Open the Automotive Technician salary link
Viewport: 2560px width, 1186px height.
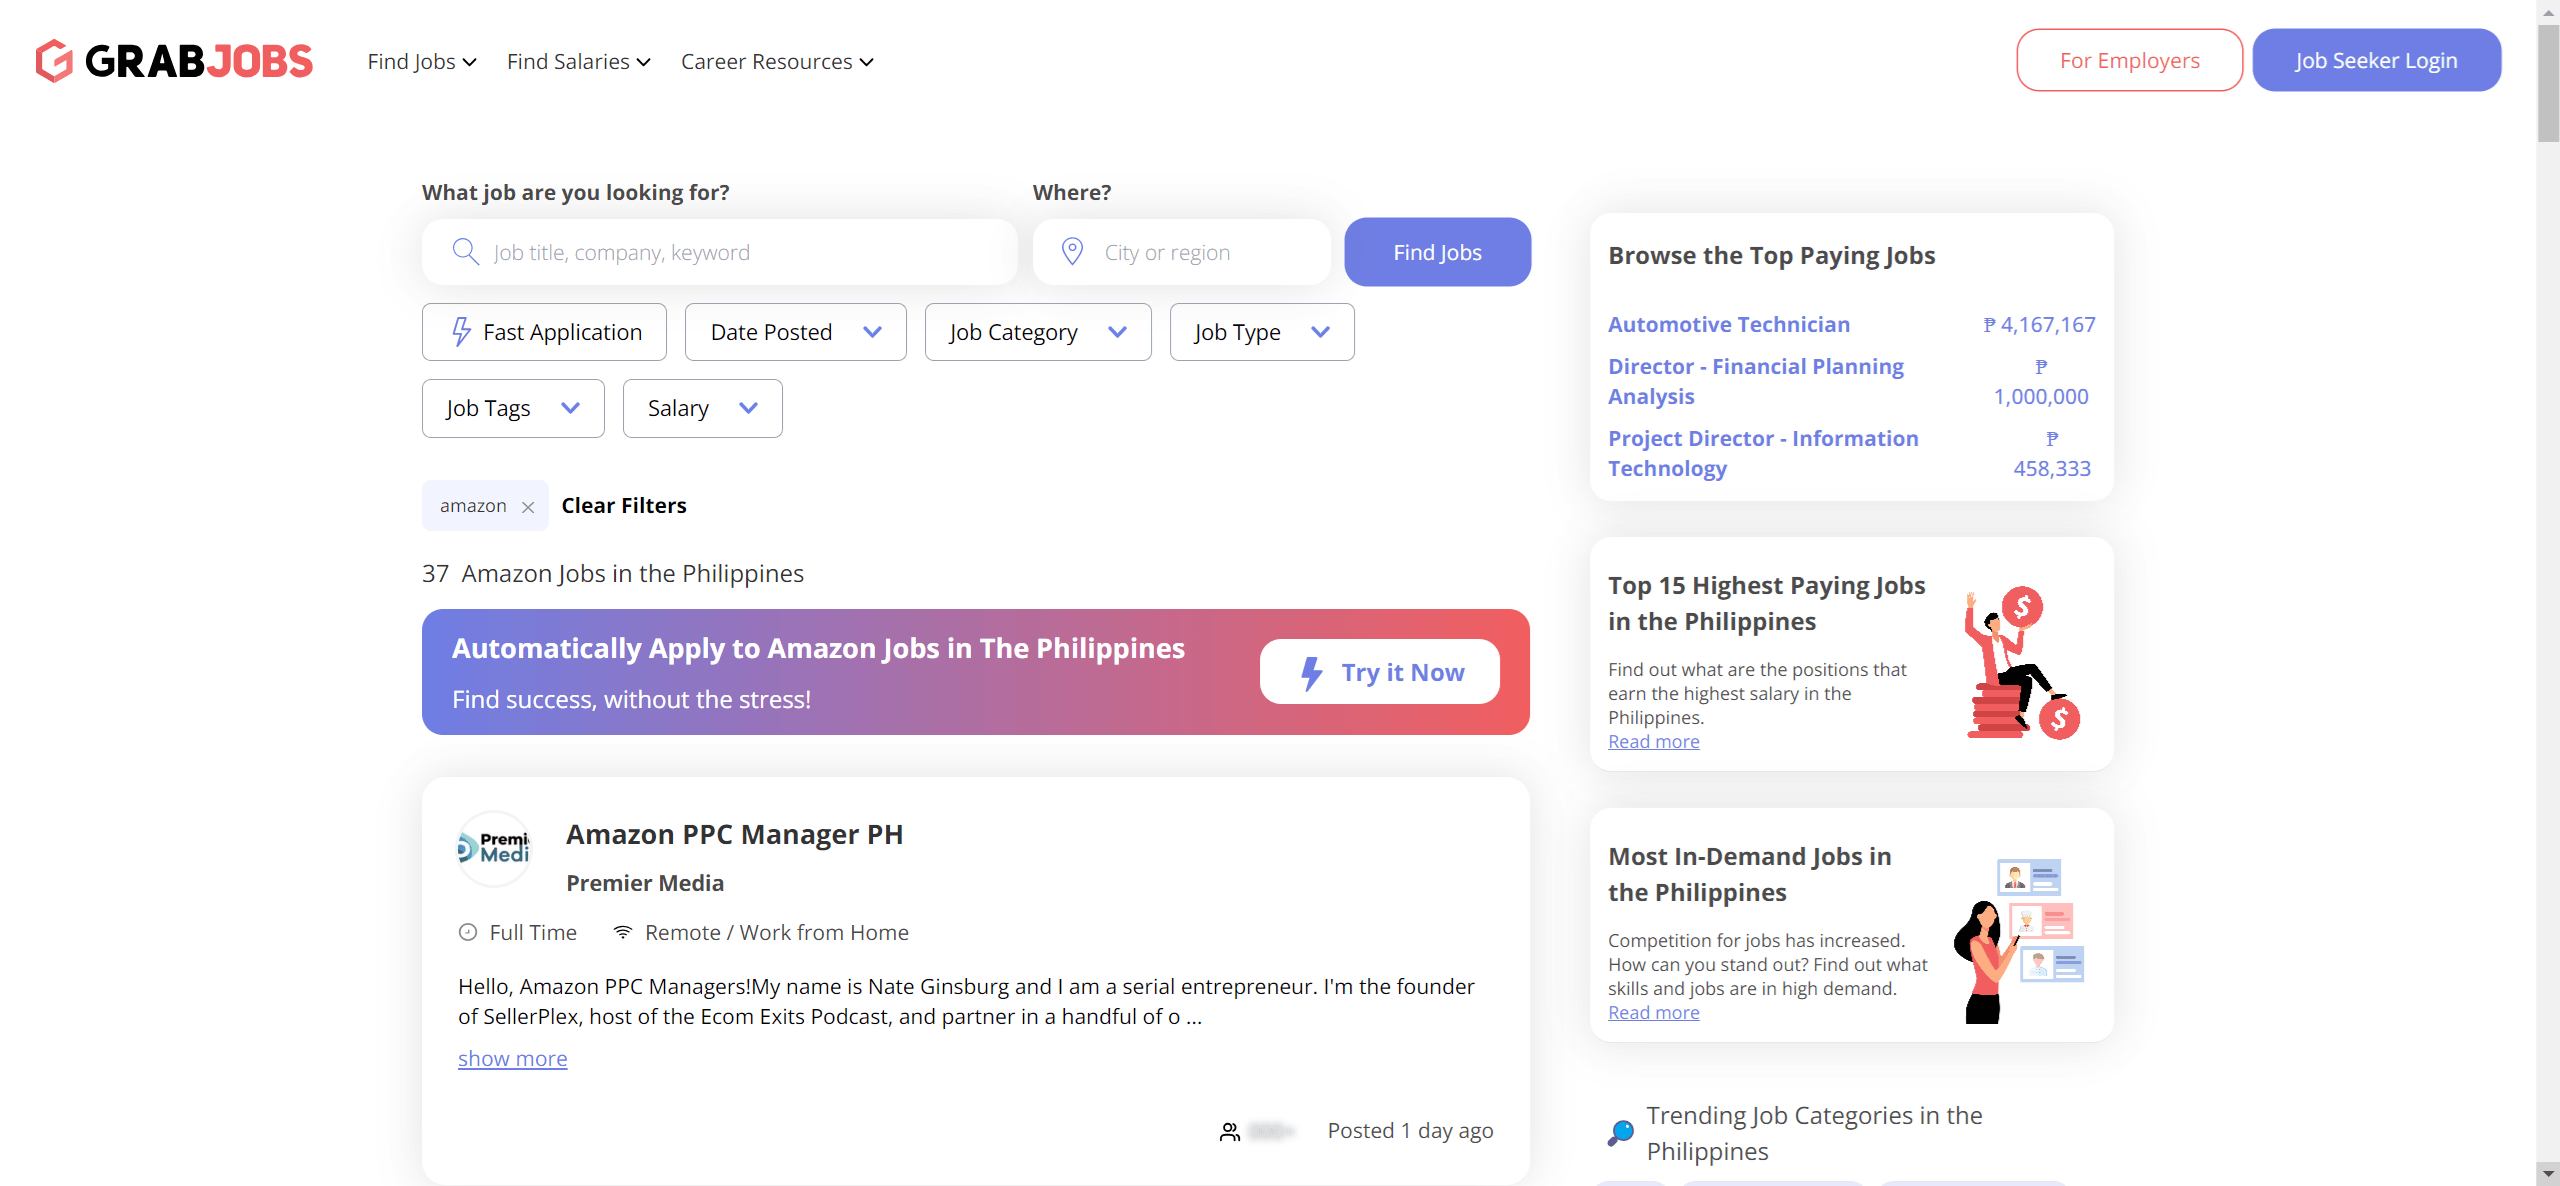pos(1729,324)
